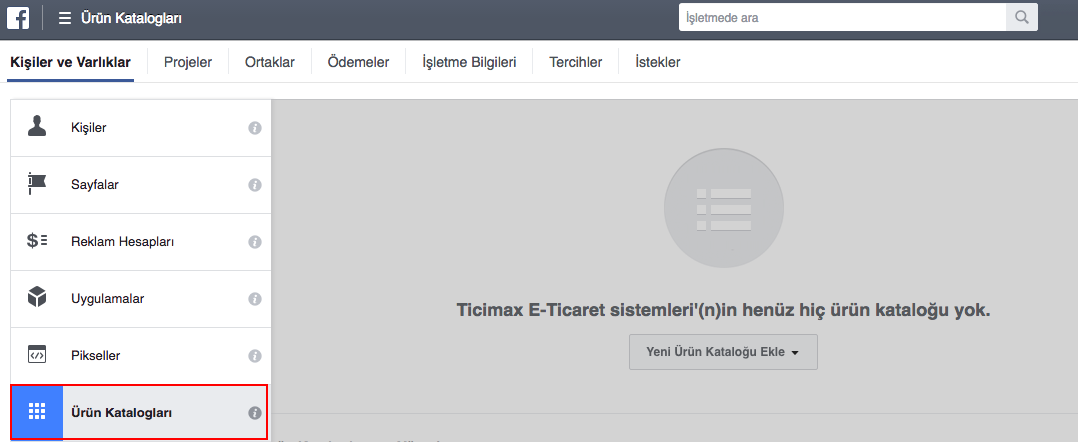Viewport: 1078px width, 442px height.
Task: Show info for Sayfalar row
Action: (x=254, y=185)
